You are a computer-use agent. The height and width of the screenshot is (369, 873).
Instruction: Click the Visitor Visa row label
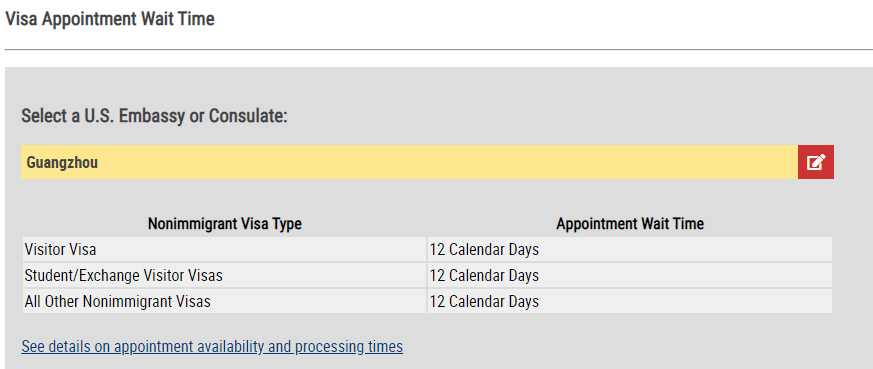[60, 249]
